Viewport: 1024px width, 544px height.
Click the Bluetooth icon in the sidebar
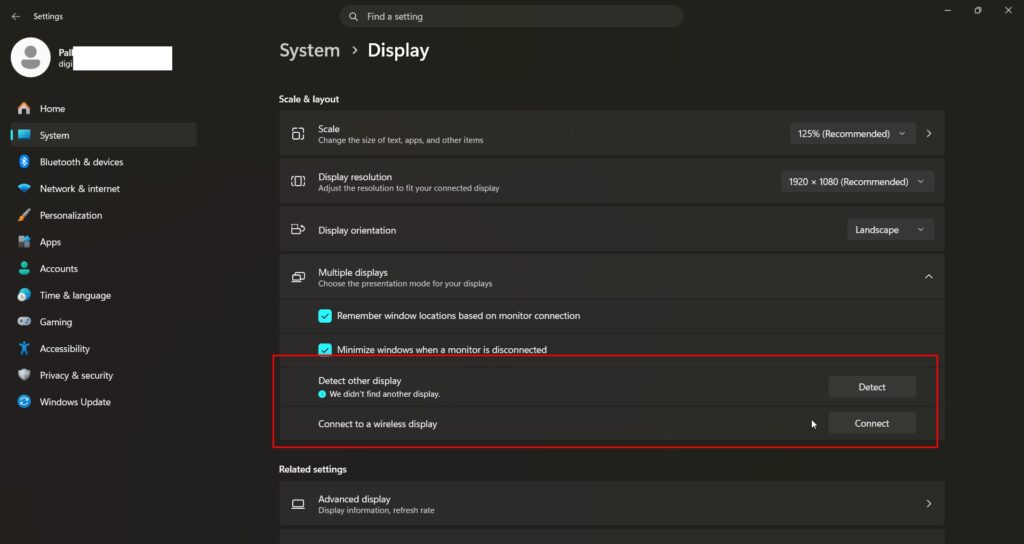24,161
